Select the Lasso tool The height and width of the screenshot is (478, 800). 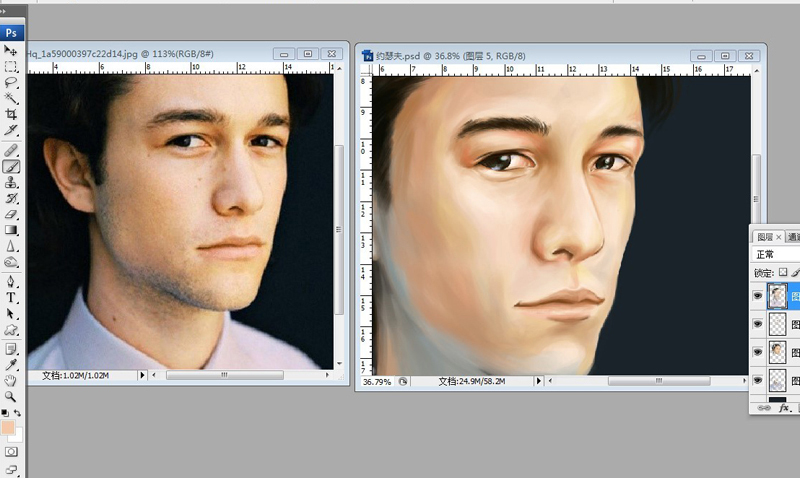coord(10,82)
